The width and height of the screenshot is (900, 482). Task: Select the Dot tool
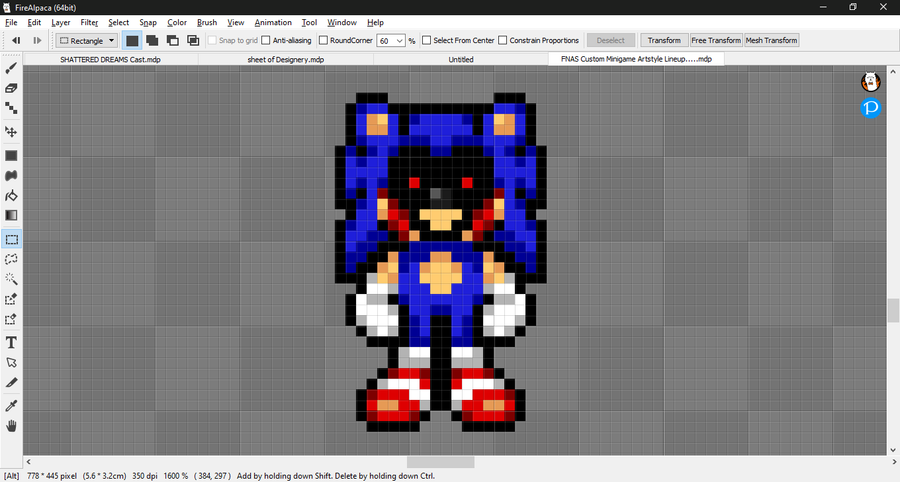point(11,108)
